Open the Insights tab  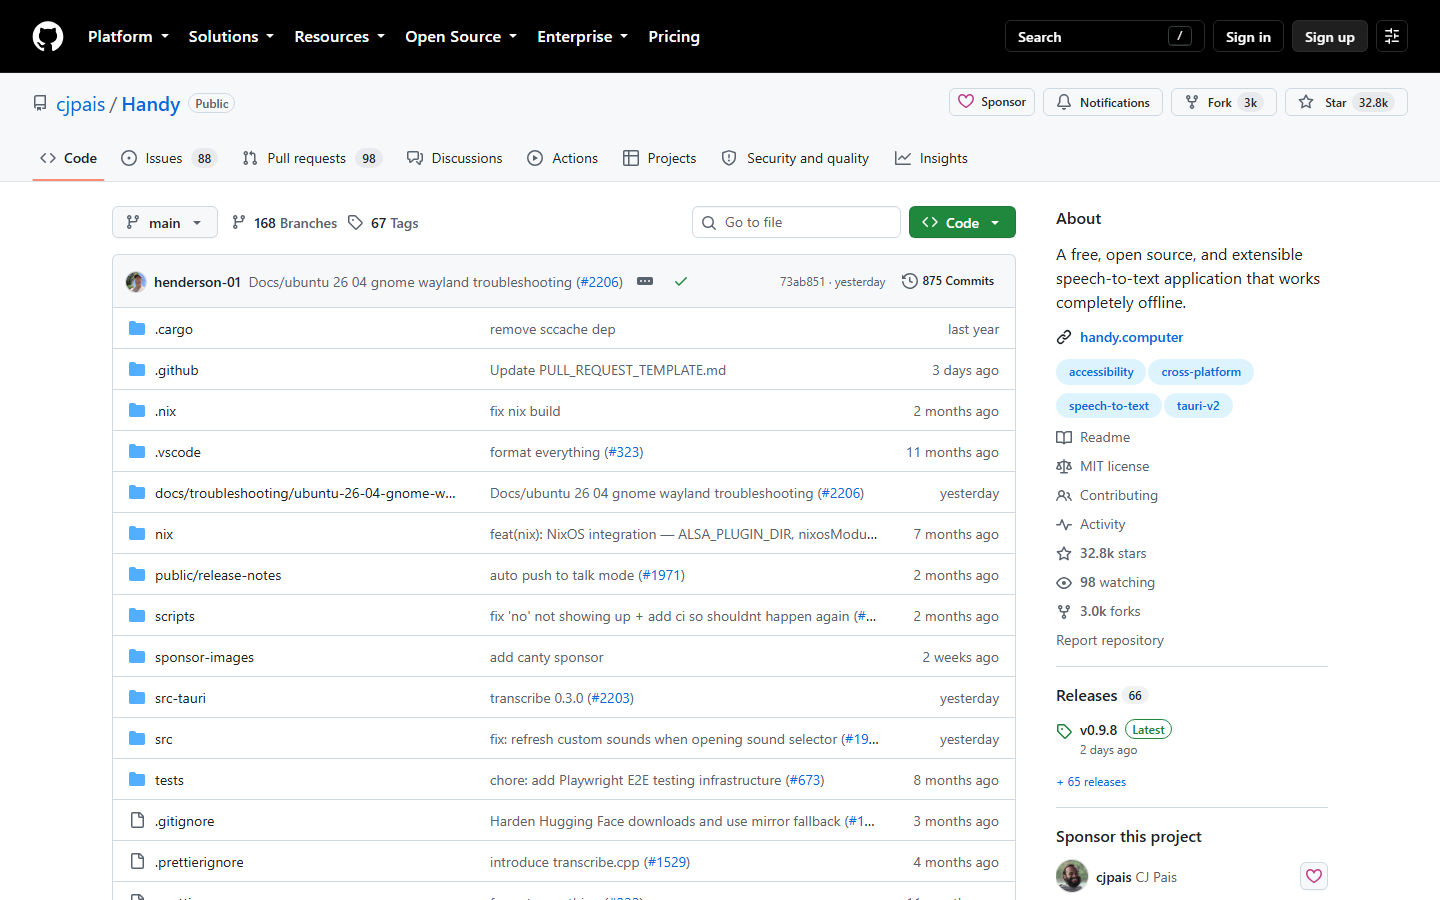coord(931,158)
